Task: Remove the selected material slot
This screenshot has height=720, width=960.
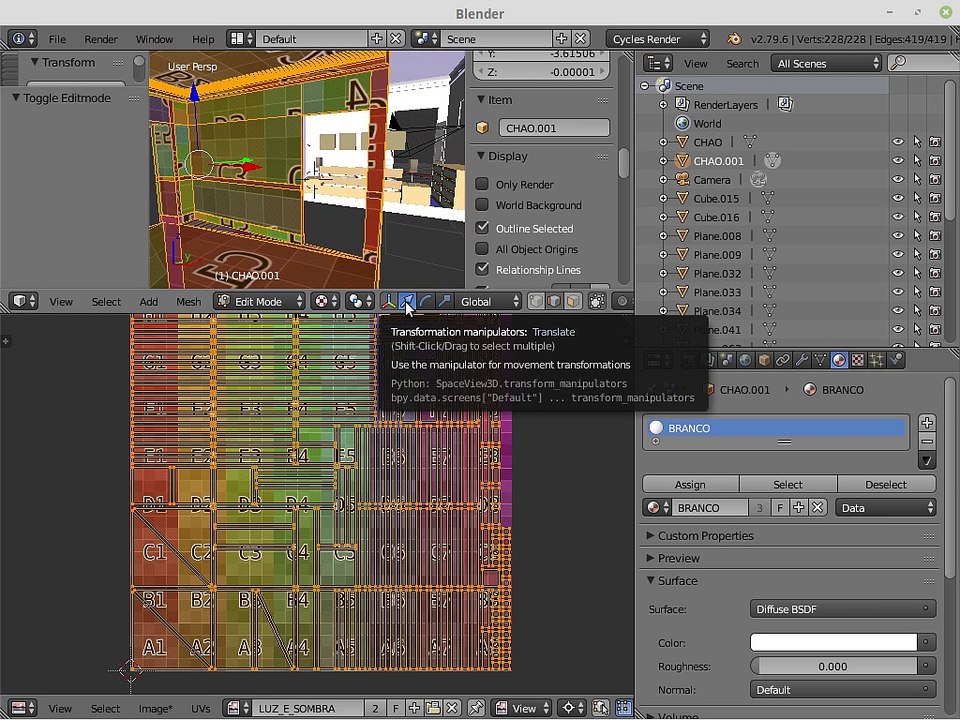Action: pos(927,441)
